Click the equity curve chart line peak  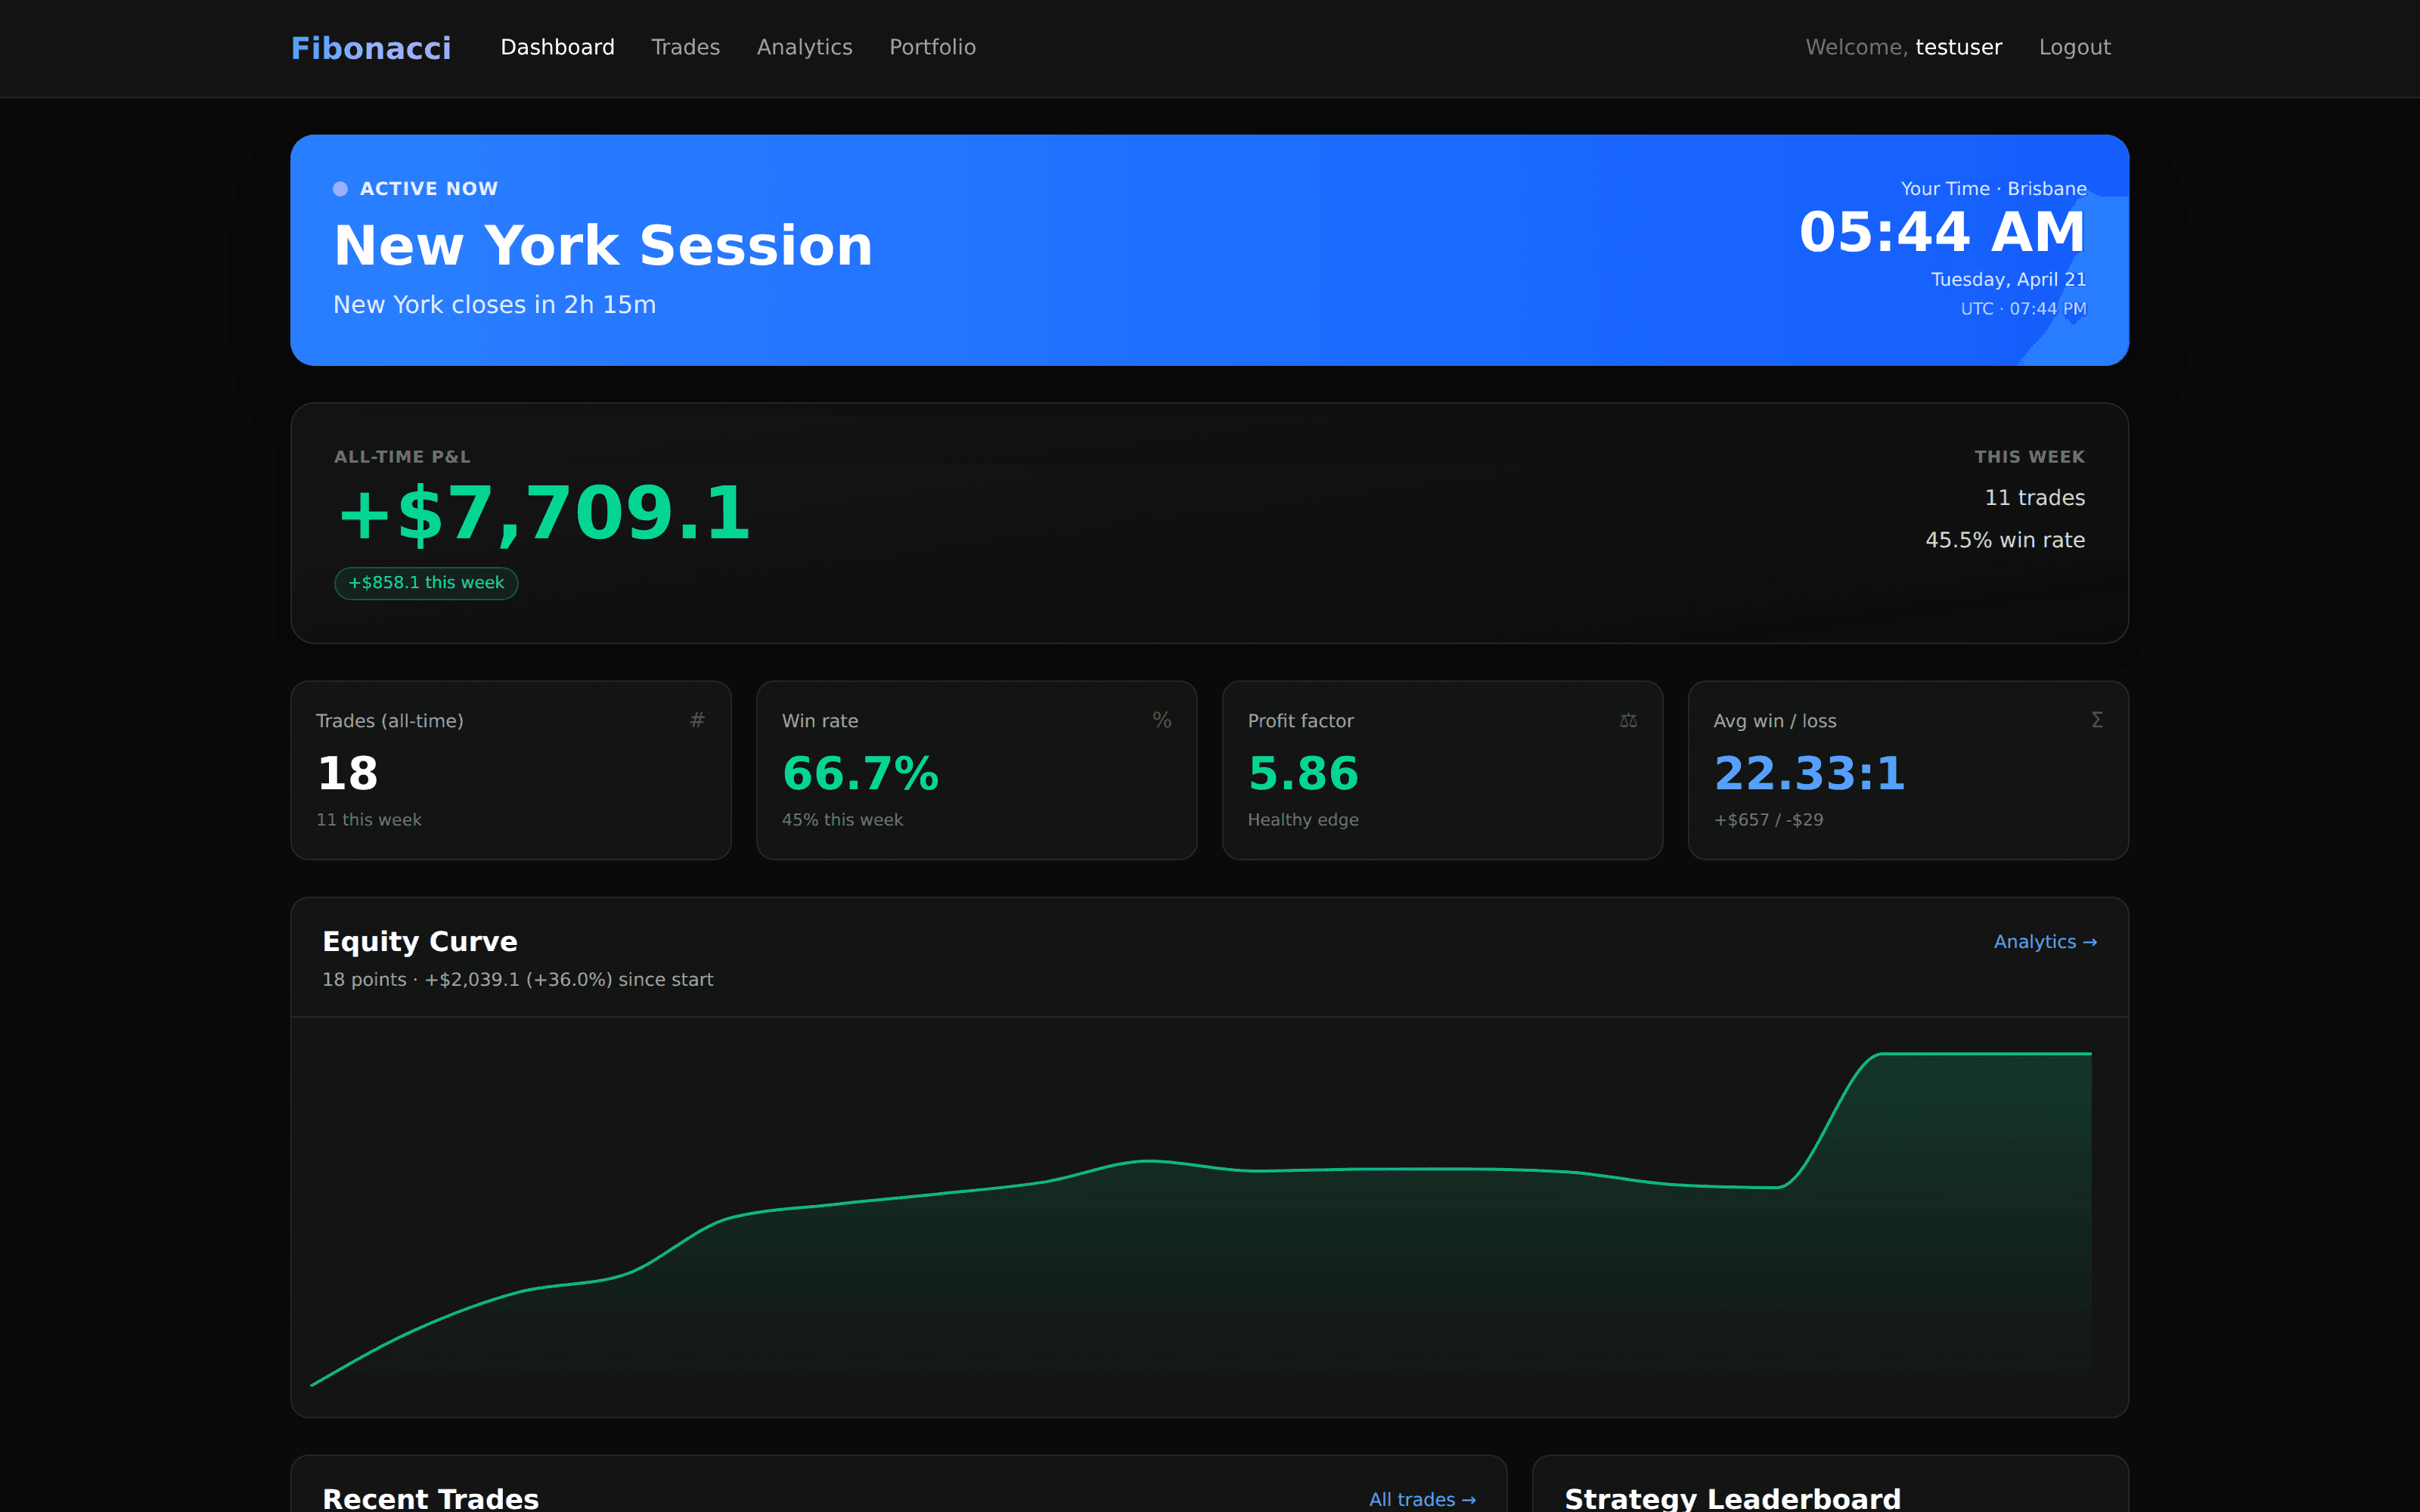1985,1054
